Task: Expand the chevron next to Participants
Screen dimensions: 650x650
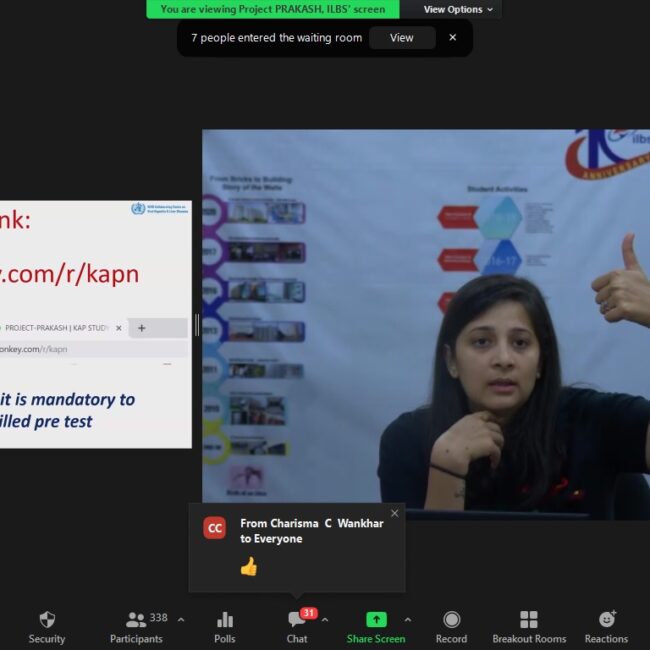Action: 181,620
